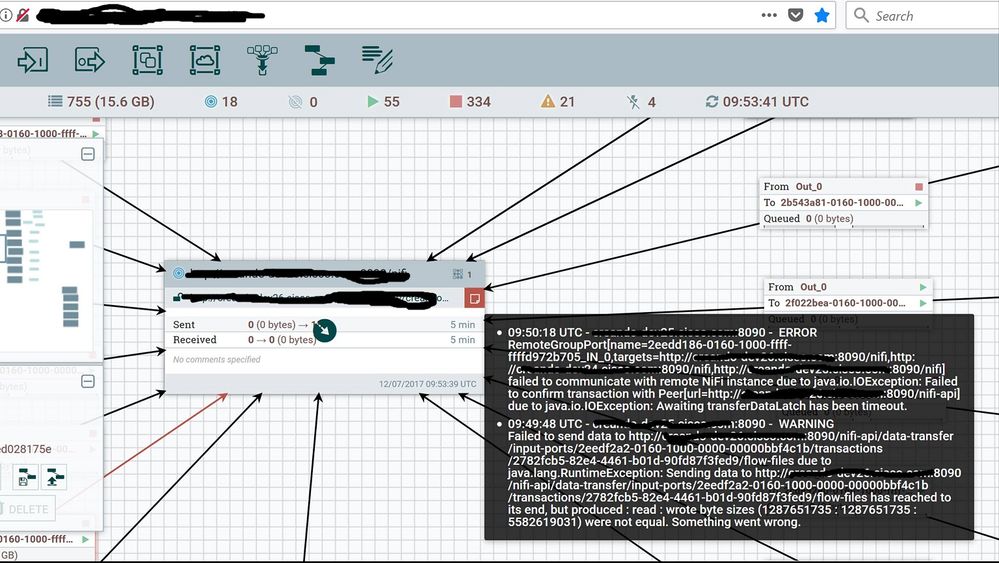Open the browser page actions ellipsis menu
Viewport: 999px width, 563px height.
pos(769,15)
